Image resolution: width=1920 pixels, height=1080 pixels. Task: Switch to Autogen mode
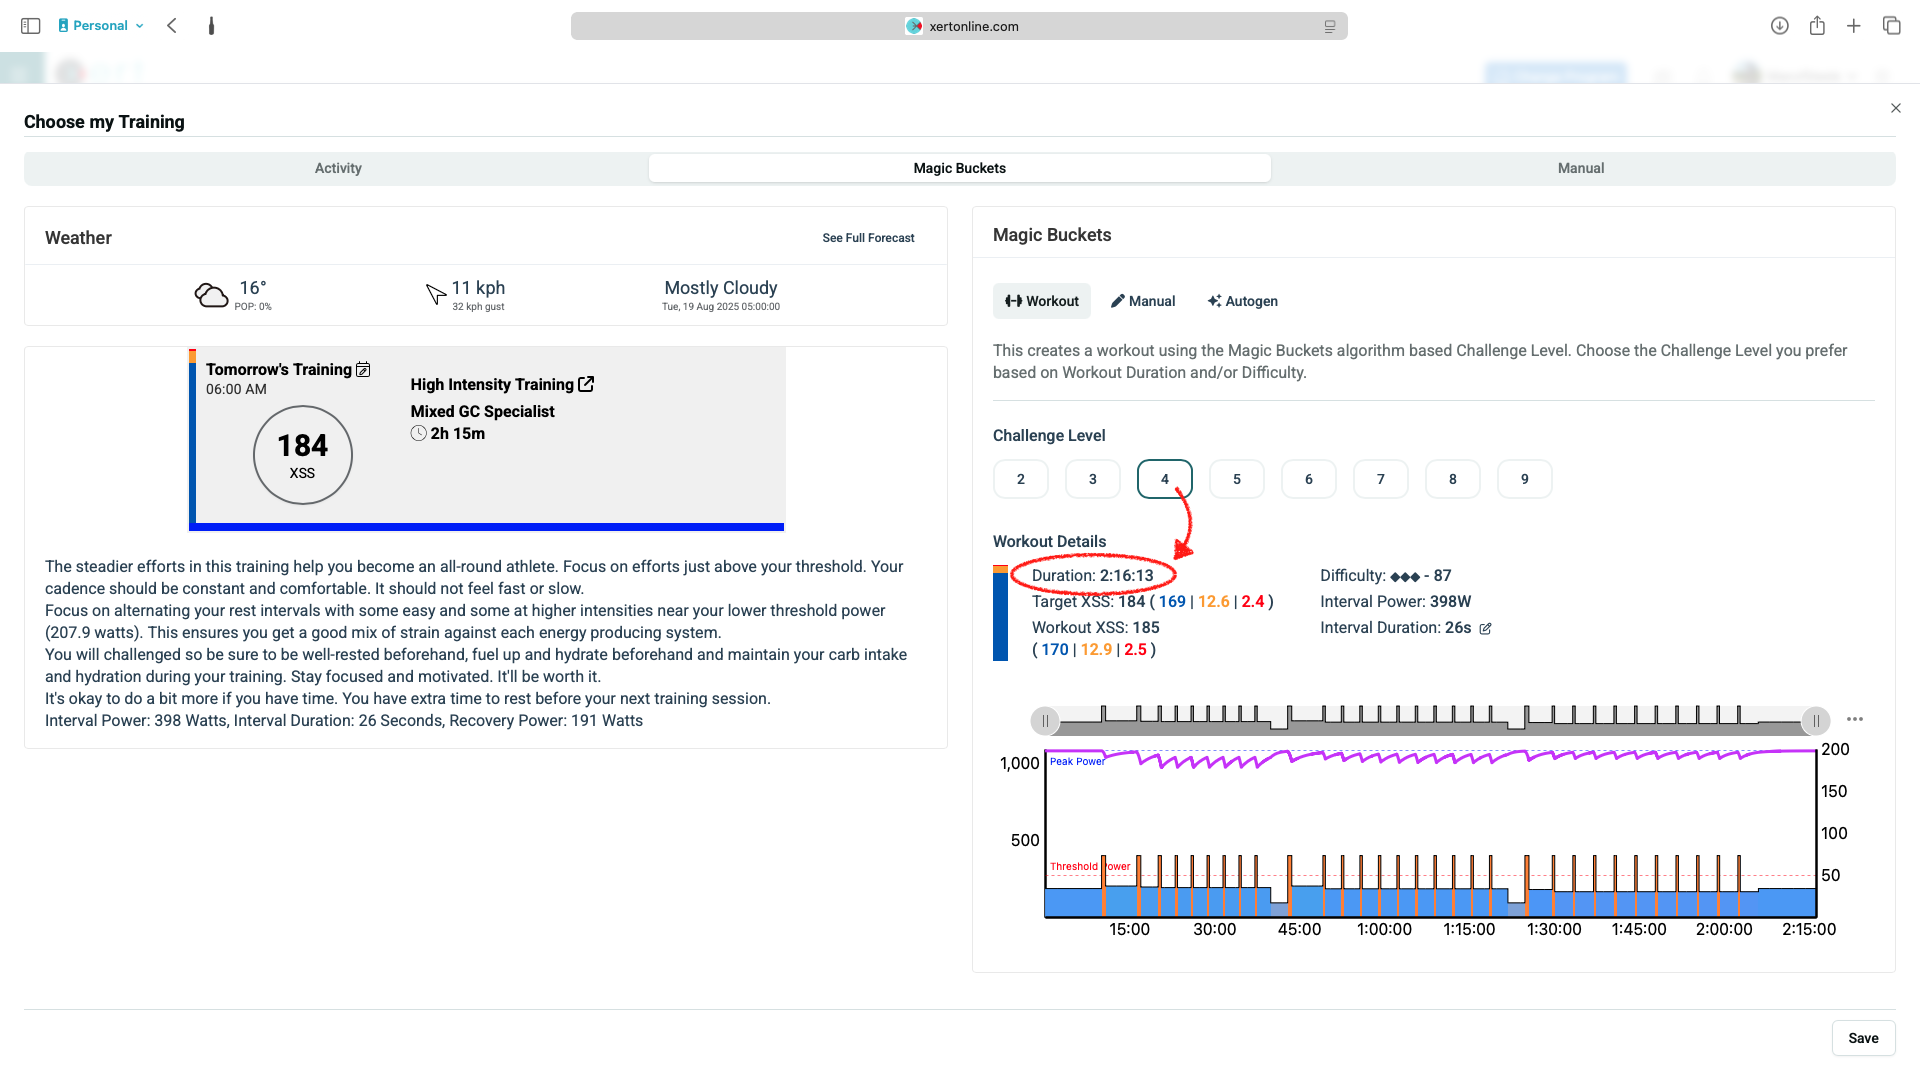(1242, 301)
